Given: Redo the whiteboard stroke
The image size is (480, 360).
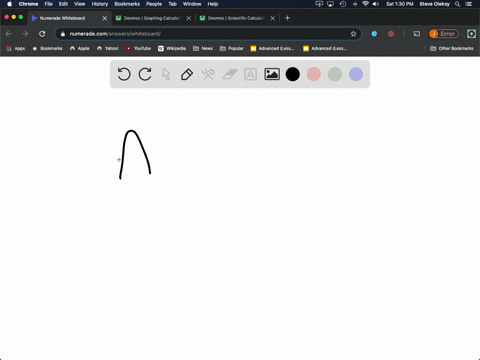Looking at the screenshot, I should pos(145,74).
